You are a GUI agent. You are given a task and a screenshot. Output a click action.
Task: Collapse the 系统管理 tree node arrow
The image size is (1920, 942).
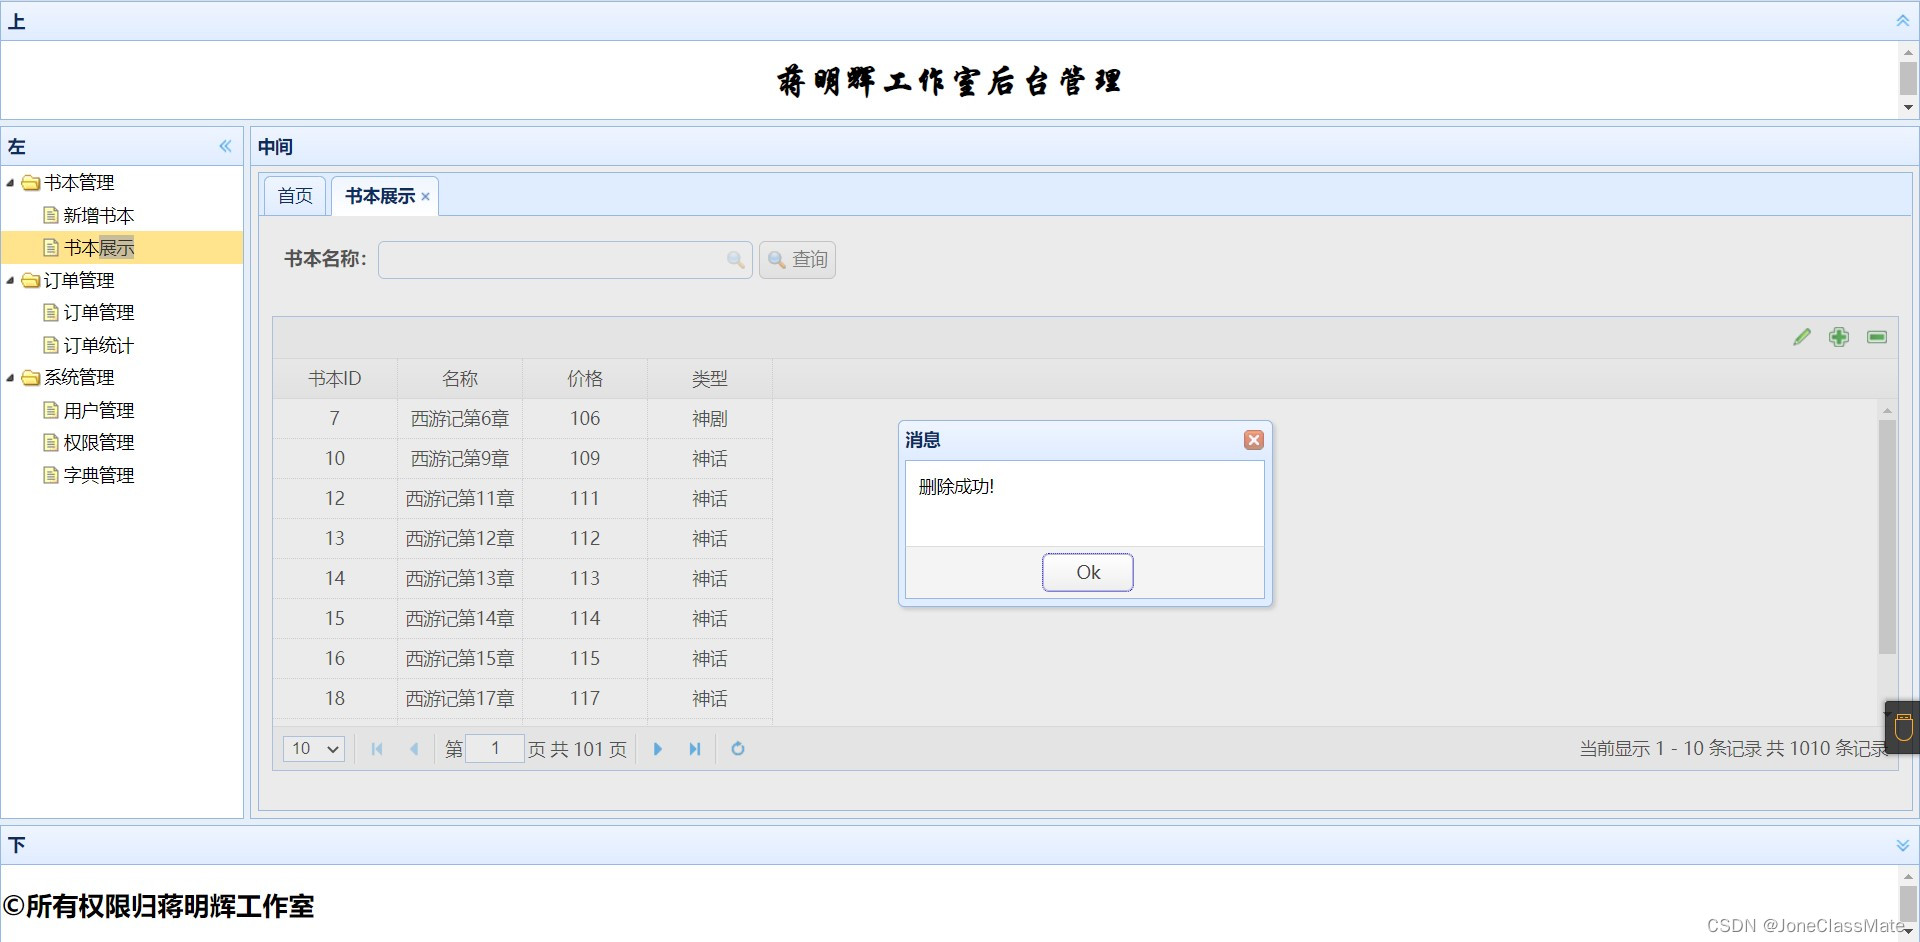[10, 378]
